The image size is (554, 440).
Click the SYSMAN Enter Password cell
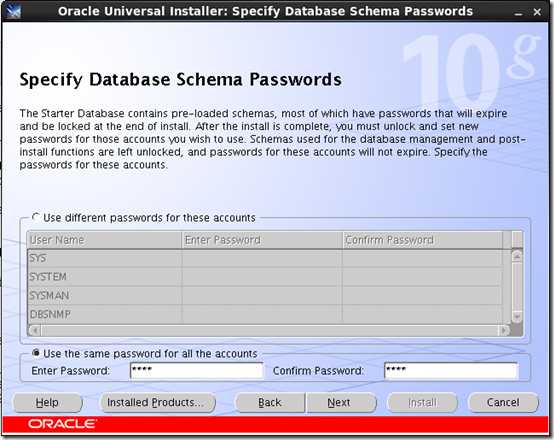point(262,295)
